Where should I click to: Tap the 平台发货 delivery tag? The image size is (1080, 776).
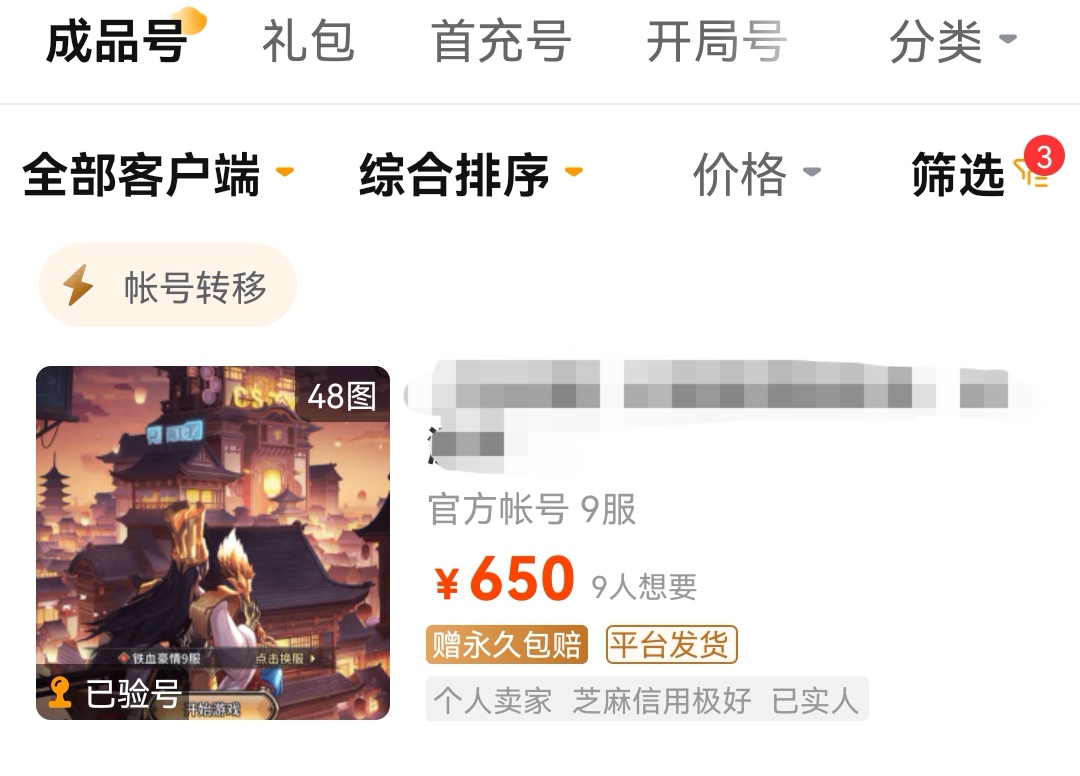pos(672,644)
